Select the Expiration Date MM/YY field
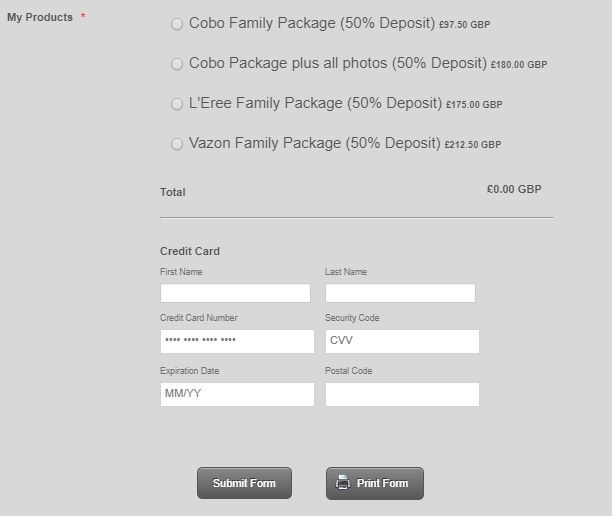Image resolution: width=612 pixels, height=516 pixels. click(237, 394)
